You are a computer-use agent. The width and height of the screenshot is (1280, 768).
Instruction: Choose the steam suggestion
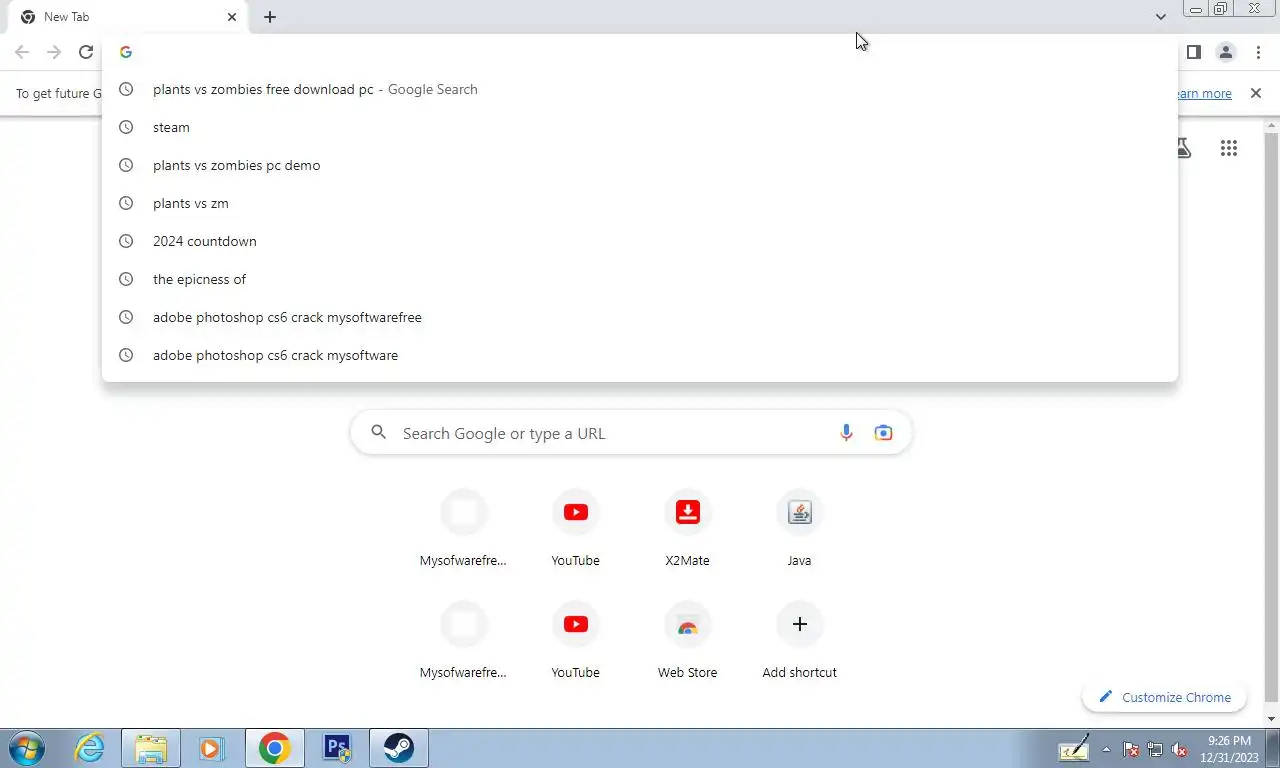[x=640, y=127]
